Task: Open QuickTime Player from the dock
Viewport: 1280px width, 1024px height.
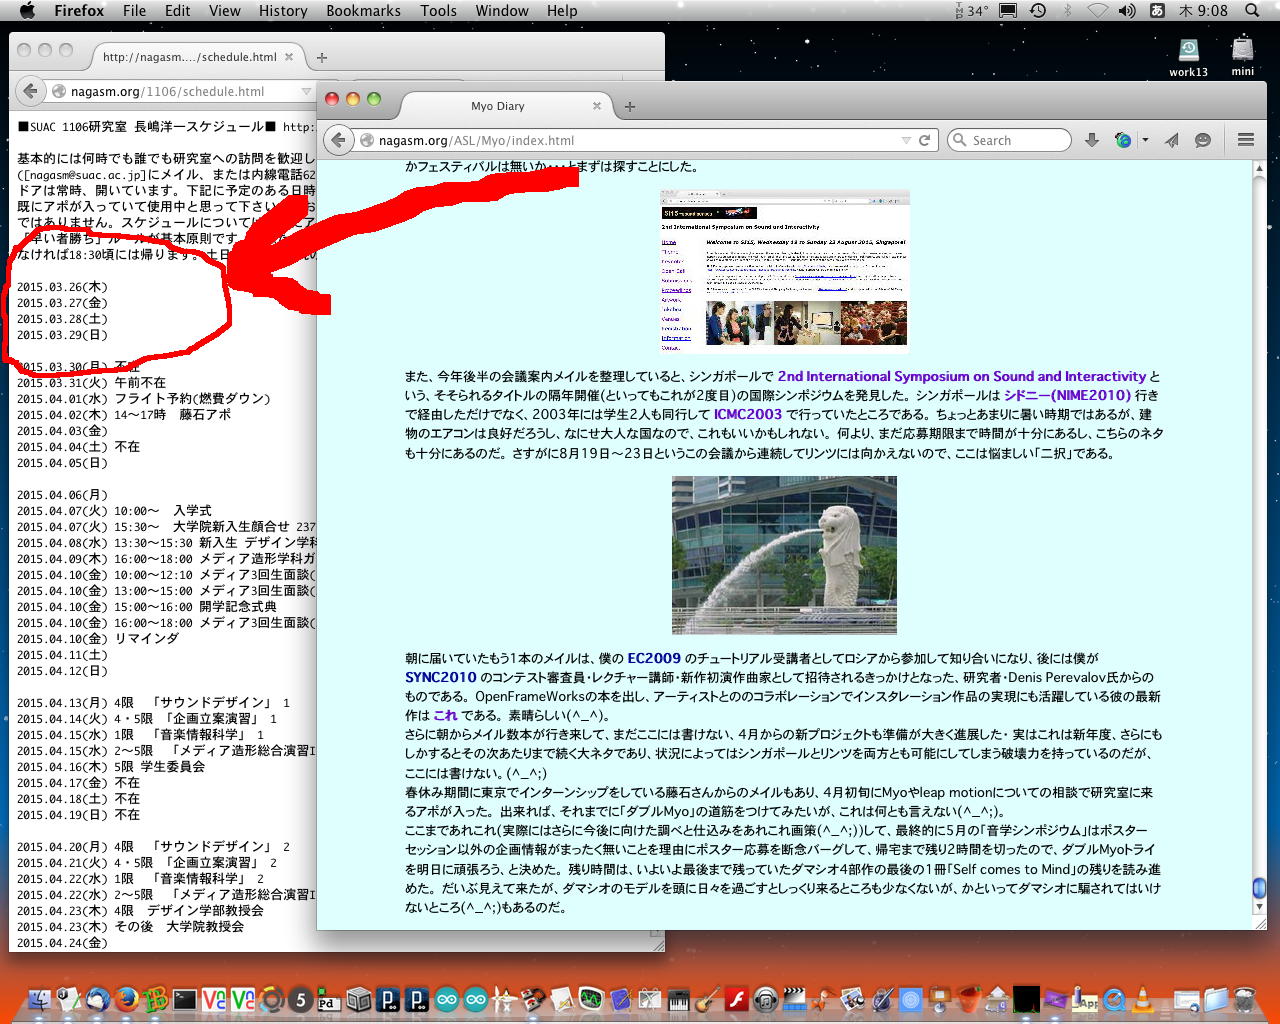Action: tap(1114, 1000)
